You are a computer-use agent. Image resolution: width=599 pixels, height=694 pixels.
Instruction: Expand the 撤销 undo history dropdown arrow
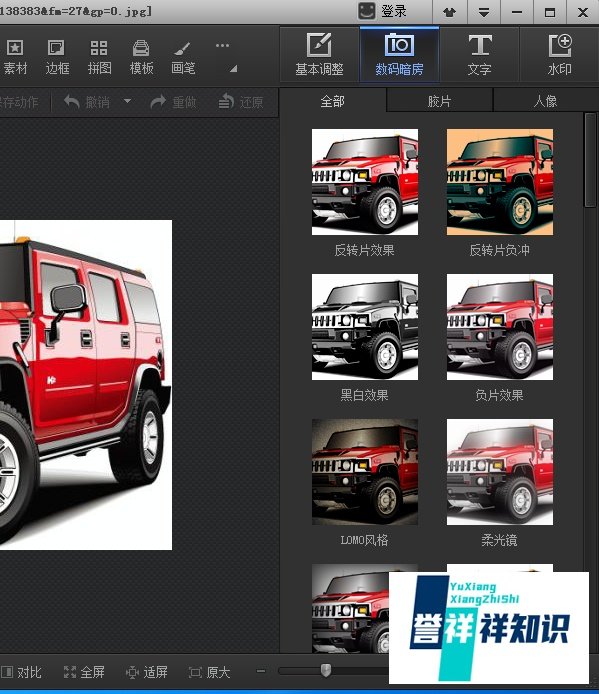[127, 101]
